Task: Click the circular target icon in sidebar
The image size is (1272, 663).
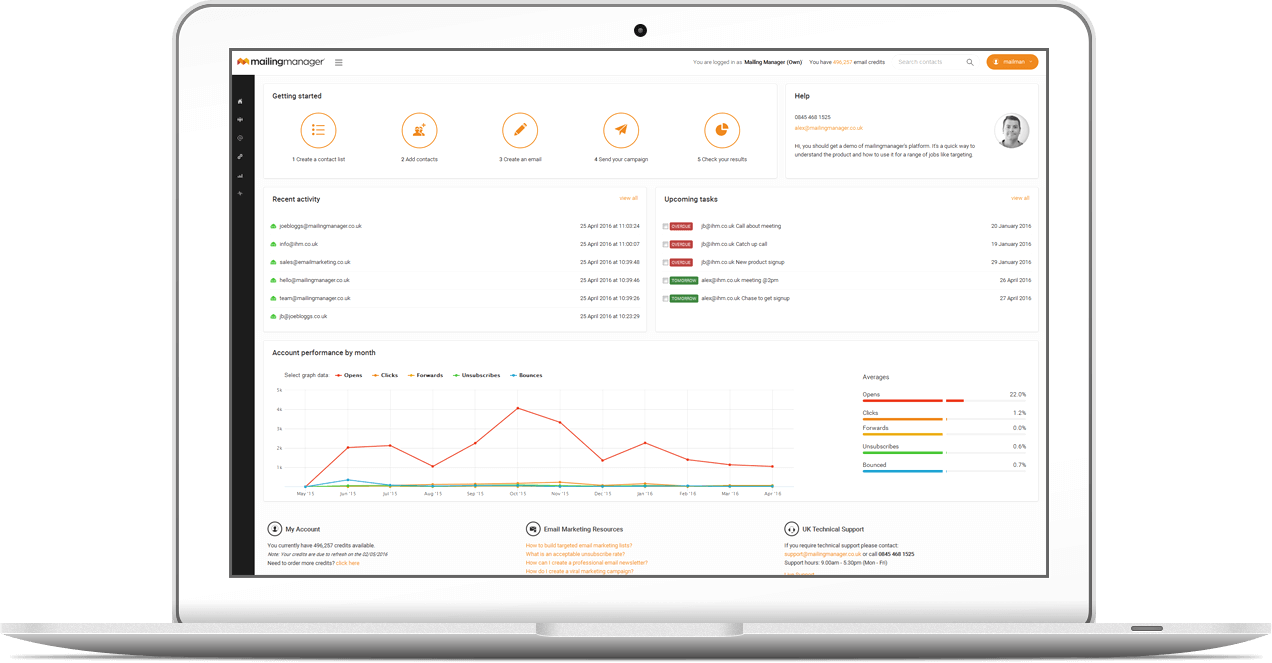Action: 240,138
